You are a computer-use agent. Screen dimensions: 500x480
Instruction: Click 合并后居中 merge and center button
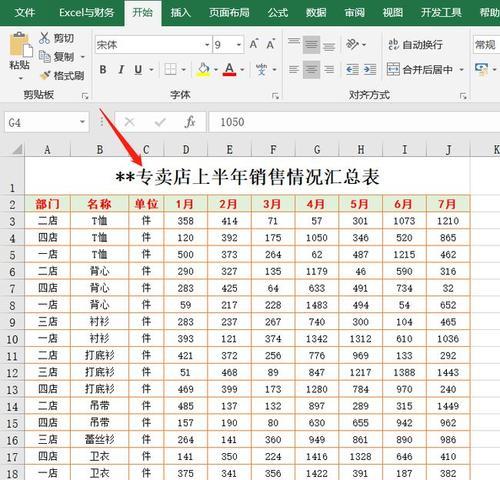420,70
